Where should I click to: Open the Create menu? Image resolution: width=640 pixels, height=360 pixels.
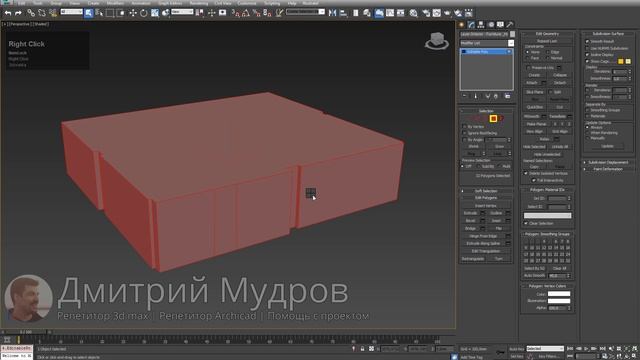(93, 3)
